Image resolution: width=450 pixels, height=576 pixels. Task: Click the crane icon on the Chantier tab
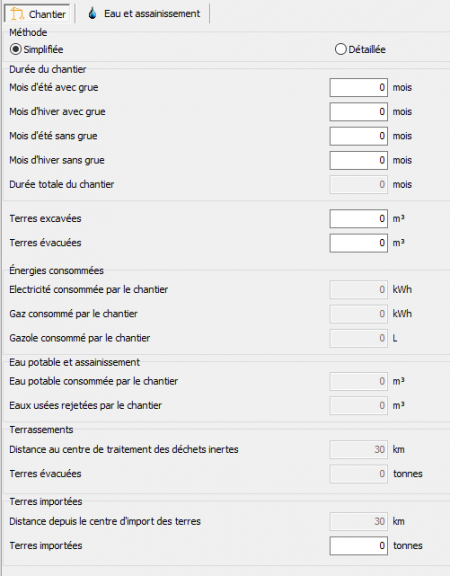(17, 14)
